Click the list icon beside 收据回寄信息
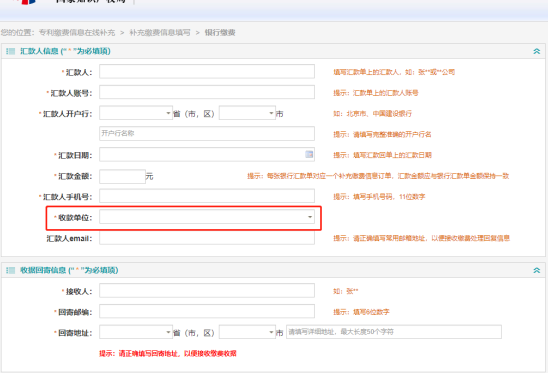The width and height of the screenshot is (548, 373). 10,270
